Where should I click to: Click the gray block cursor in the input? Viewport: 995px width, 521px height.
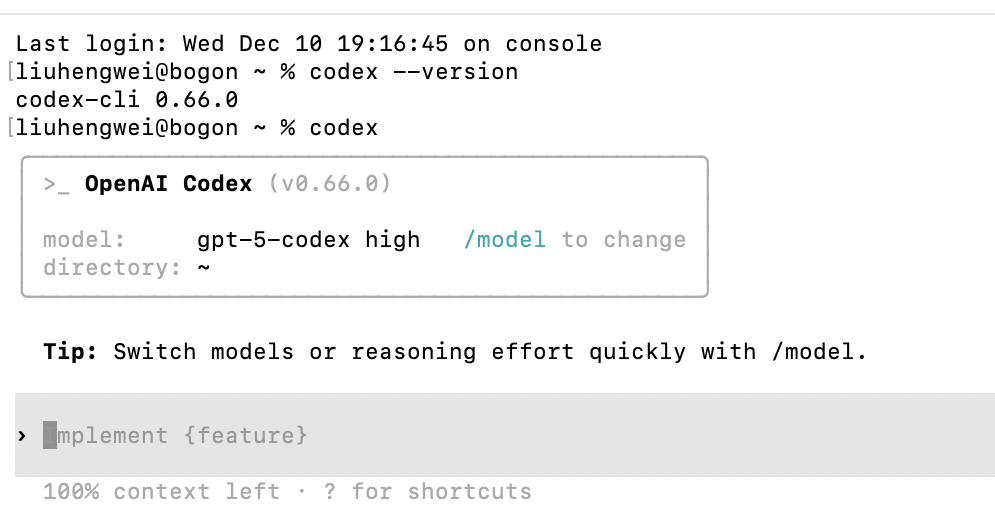coord(50,436)
